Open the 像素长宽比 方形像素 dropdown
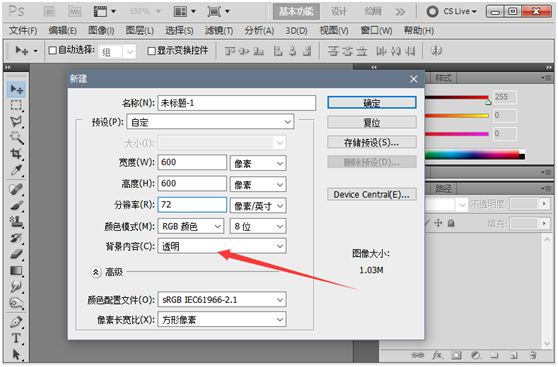The height and width of the screenshot is (367, 558). [222, 320]
